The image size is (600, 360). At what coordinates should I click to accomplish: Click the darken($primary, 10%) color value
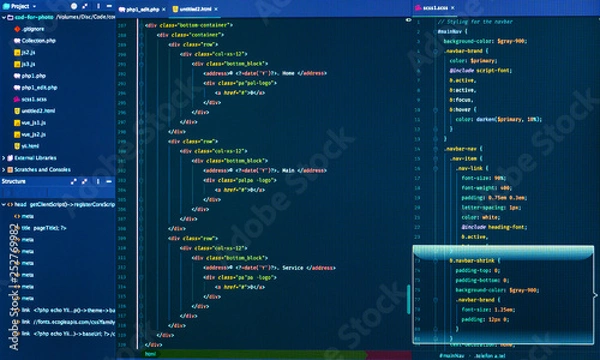(x=509, y=119)
